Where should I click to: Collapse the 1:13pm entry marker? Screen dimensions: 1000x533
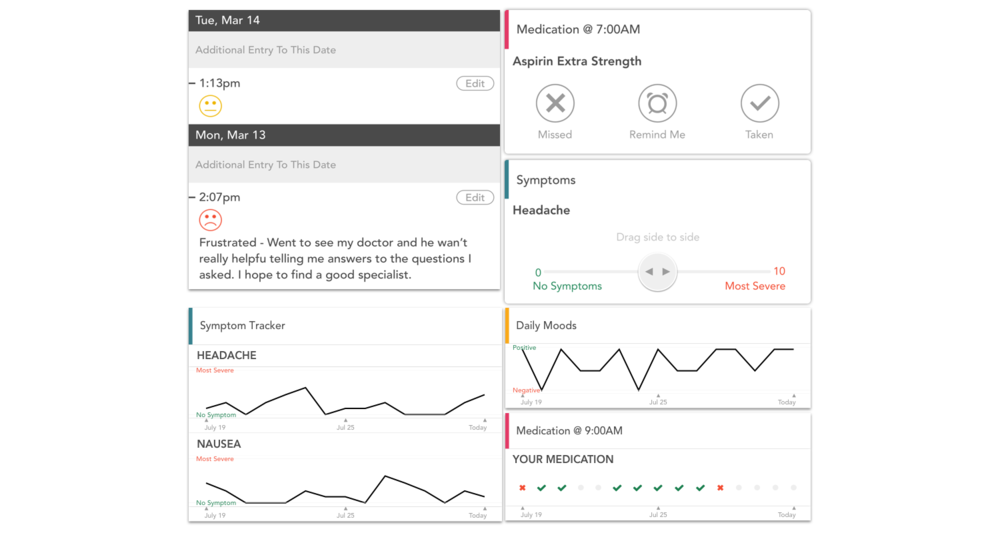(x=192, y=84)
